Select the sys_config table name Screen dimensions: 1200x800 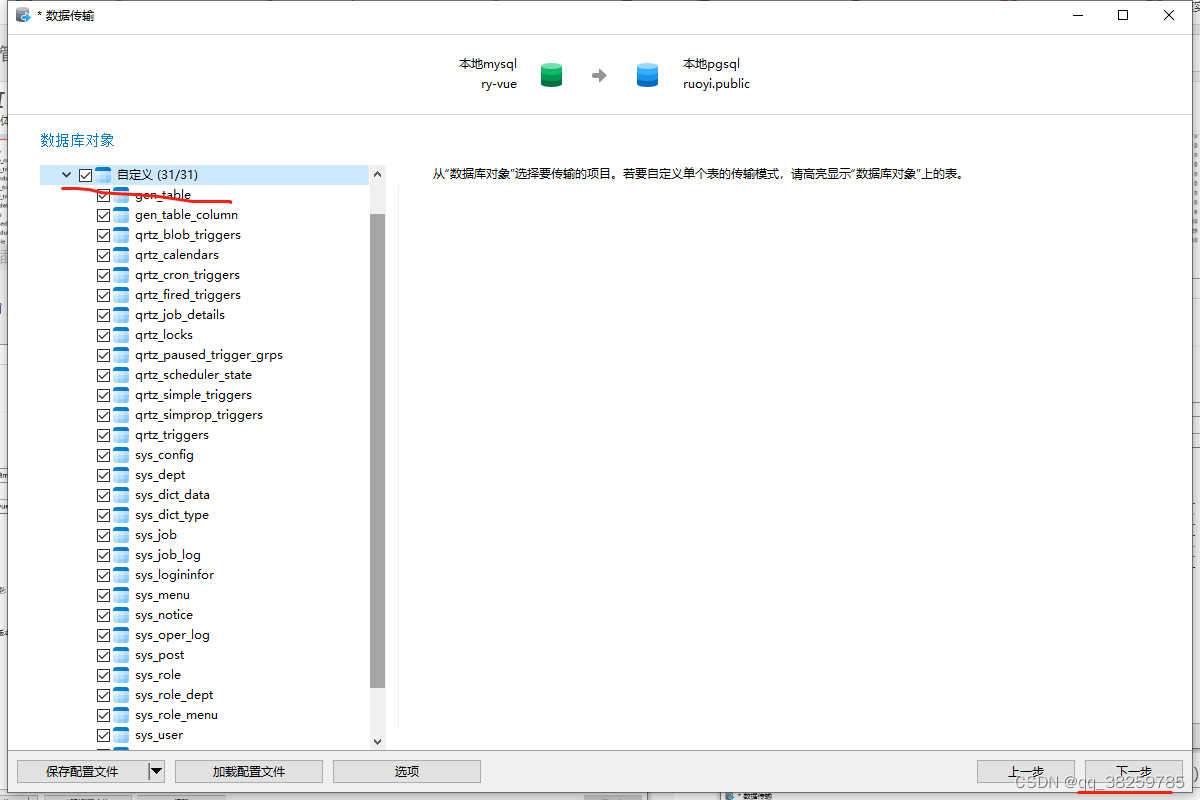coord(164,455)
